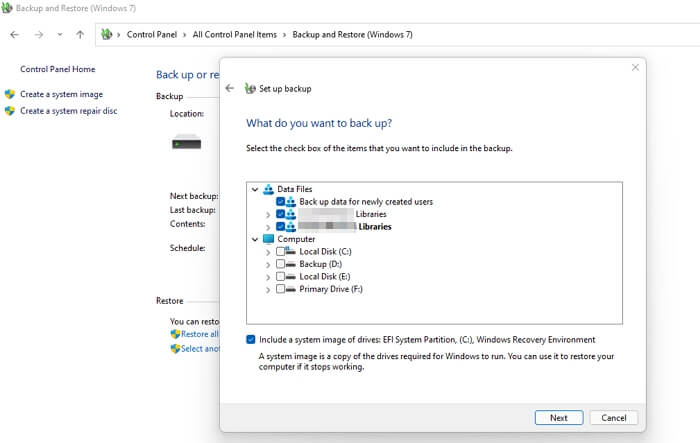Viewport: 700px width, 443px height.
Task: Click the Primary Drive (F:) drive icon
Action: [x=291, y=289]
